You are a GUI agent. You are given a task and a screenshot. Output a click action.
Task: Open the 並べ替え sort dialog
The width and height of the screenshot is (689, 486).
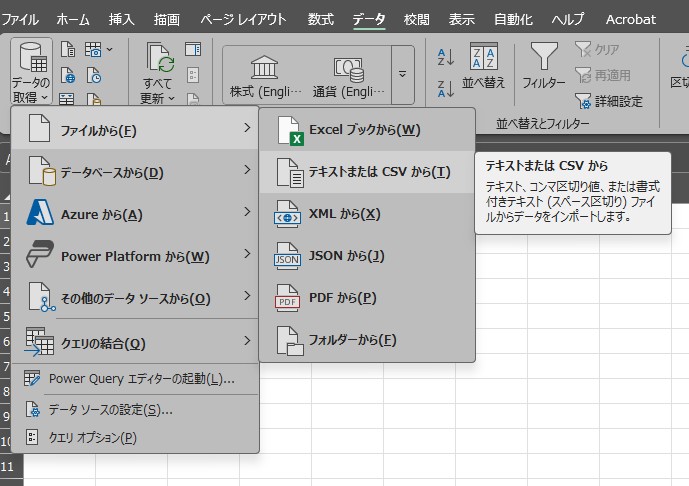pyautogui.click(x=483, y=65)
